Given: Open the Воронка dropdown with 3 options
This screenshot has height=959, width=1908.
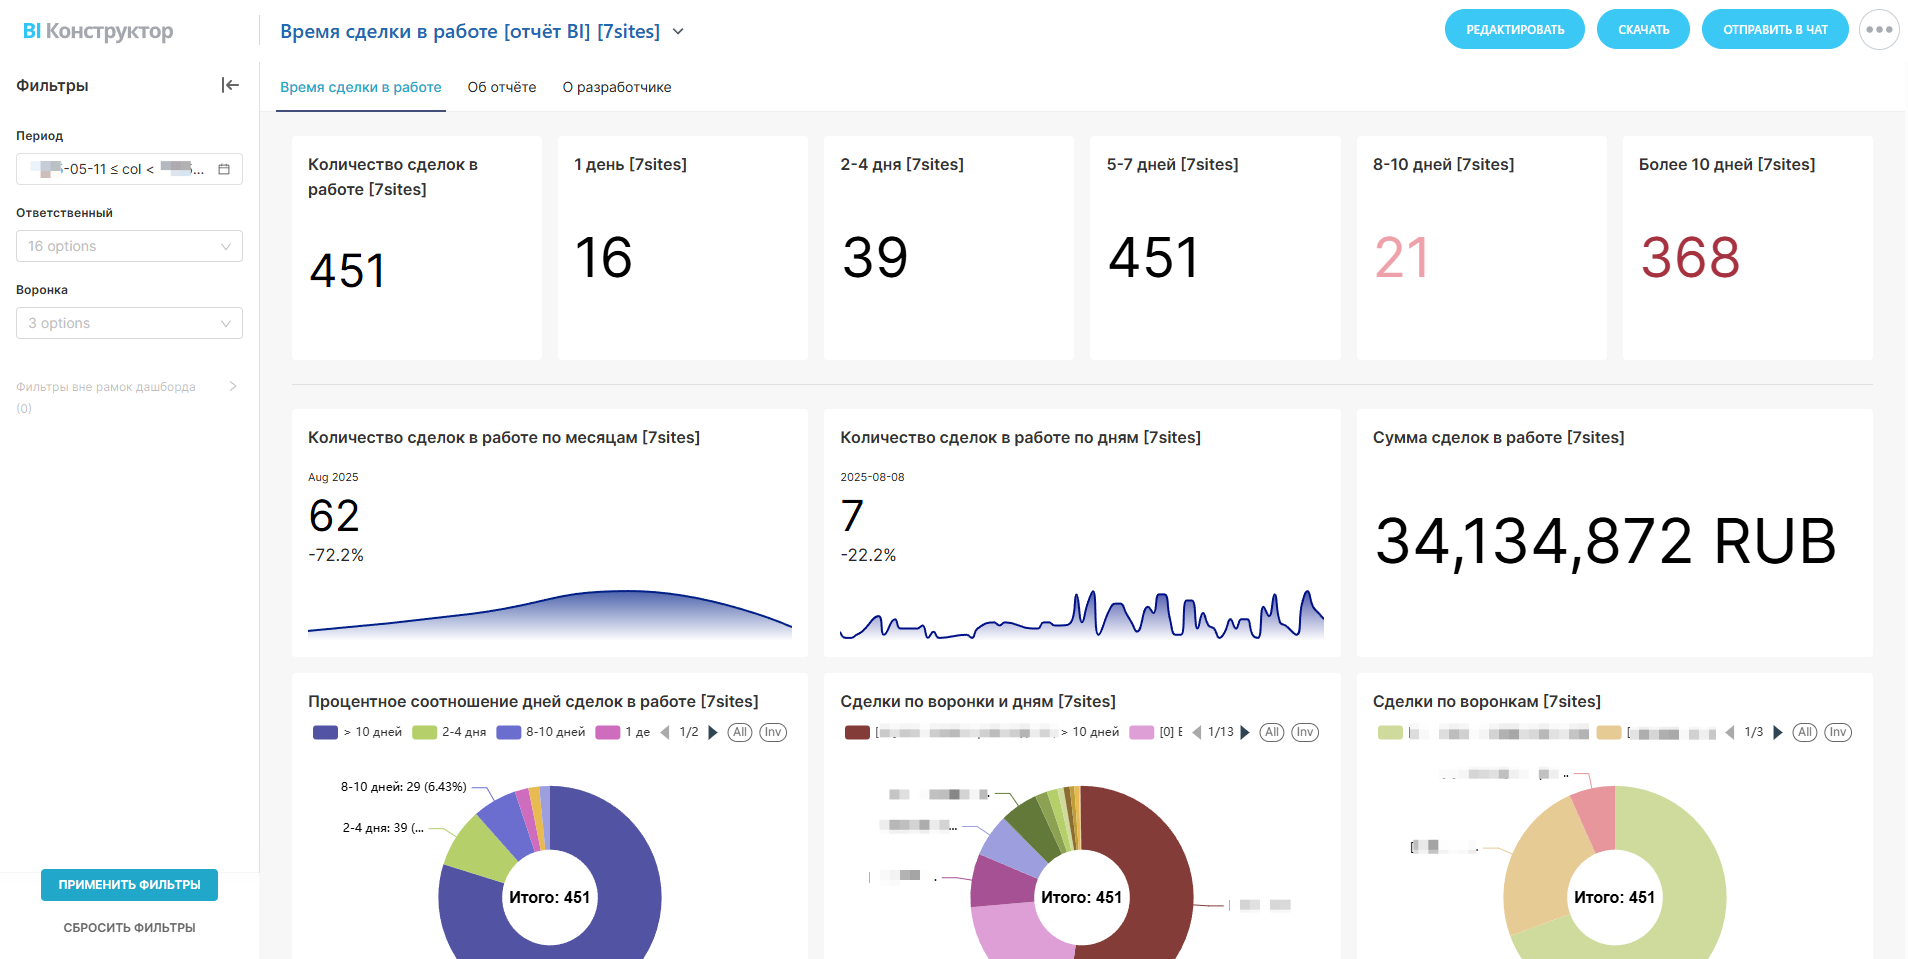Looking at the screenshot, I should click(x=129, y=323).
